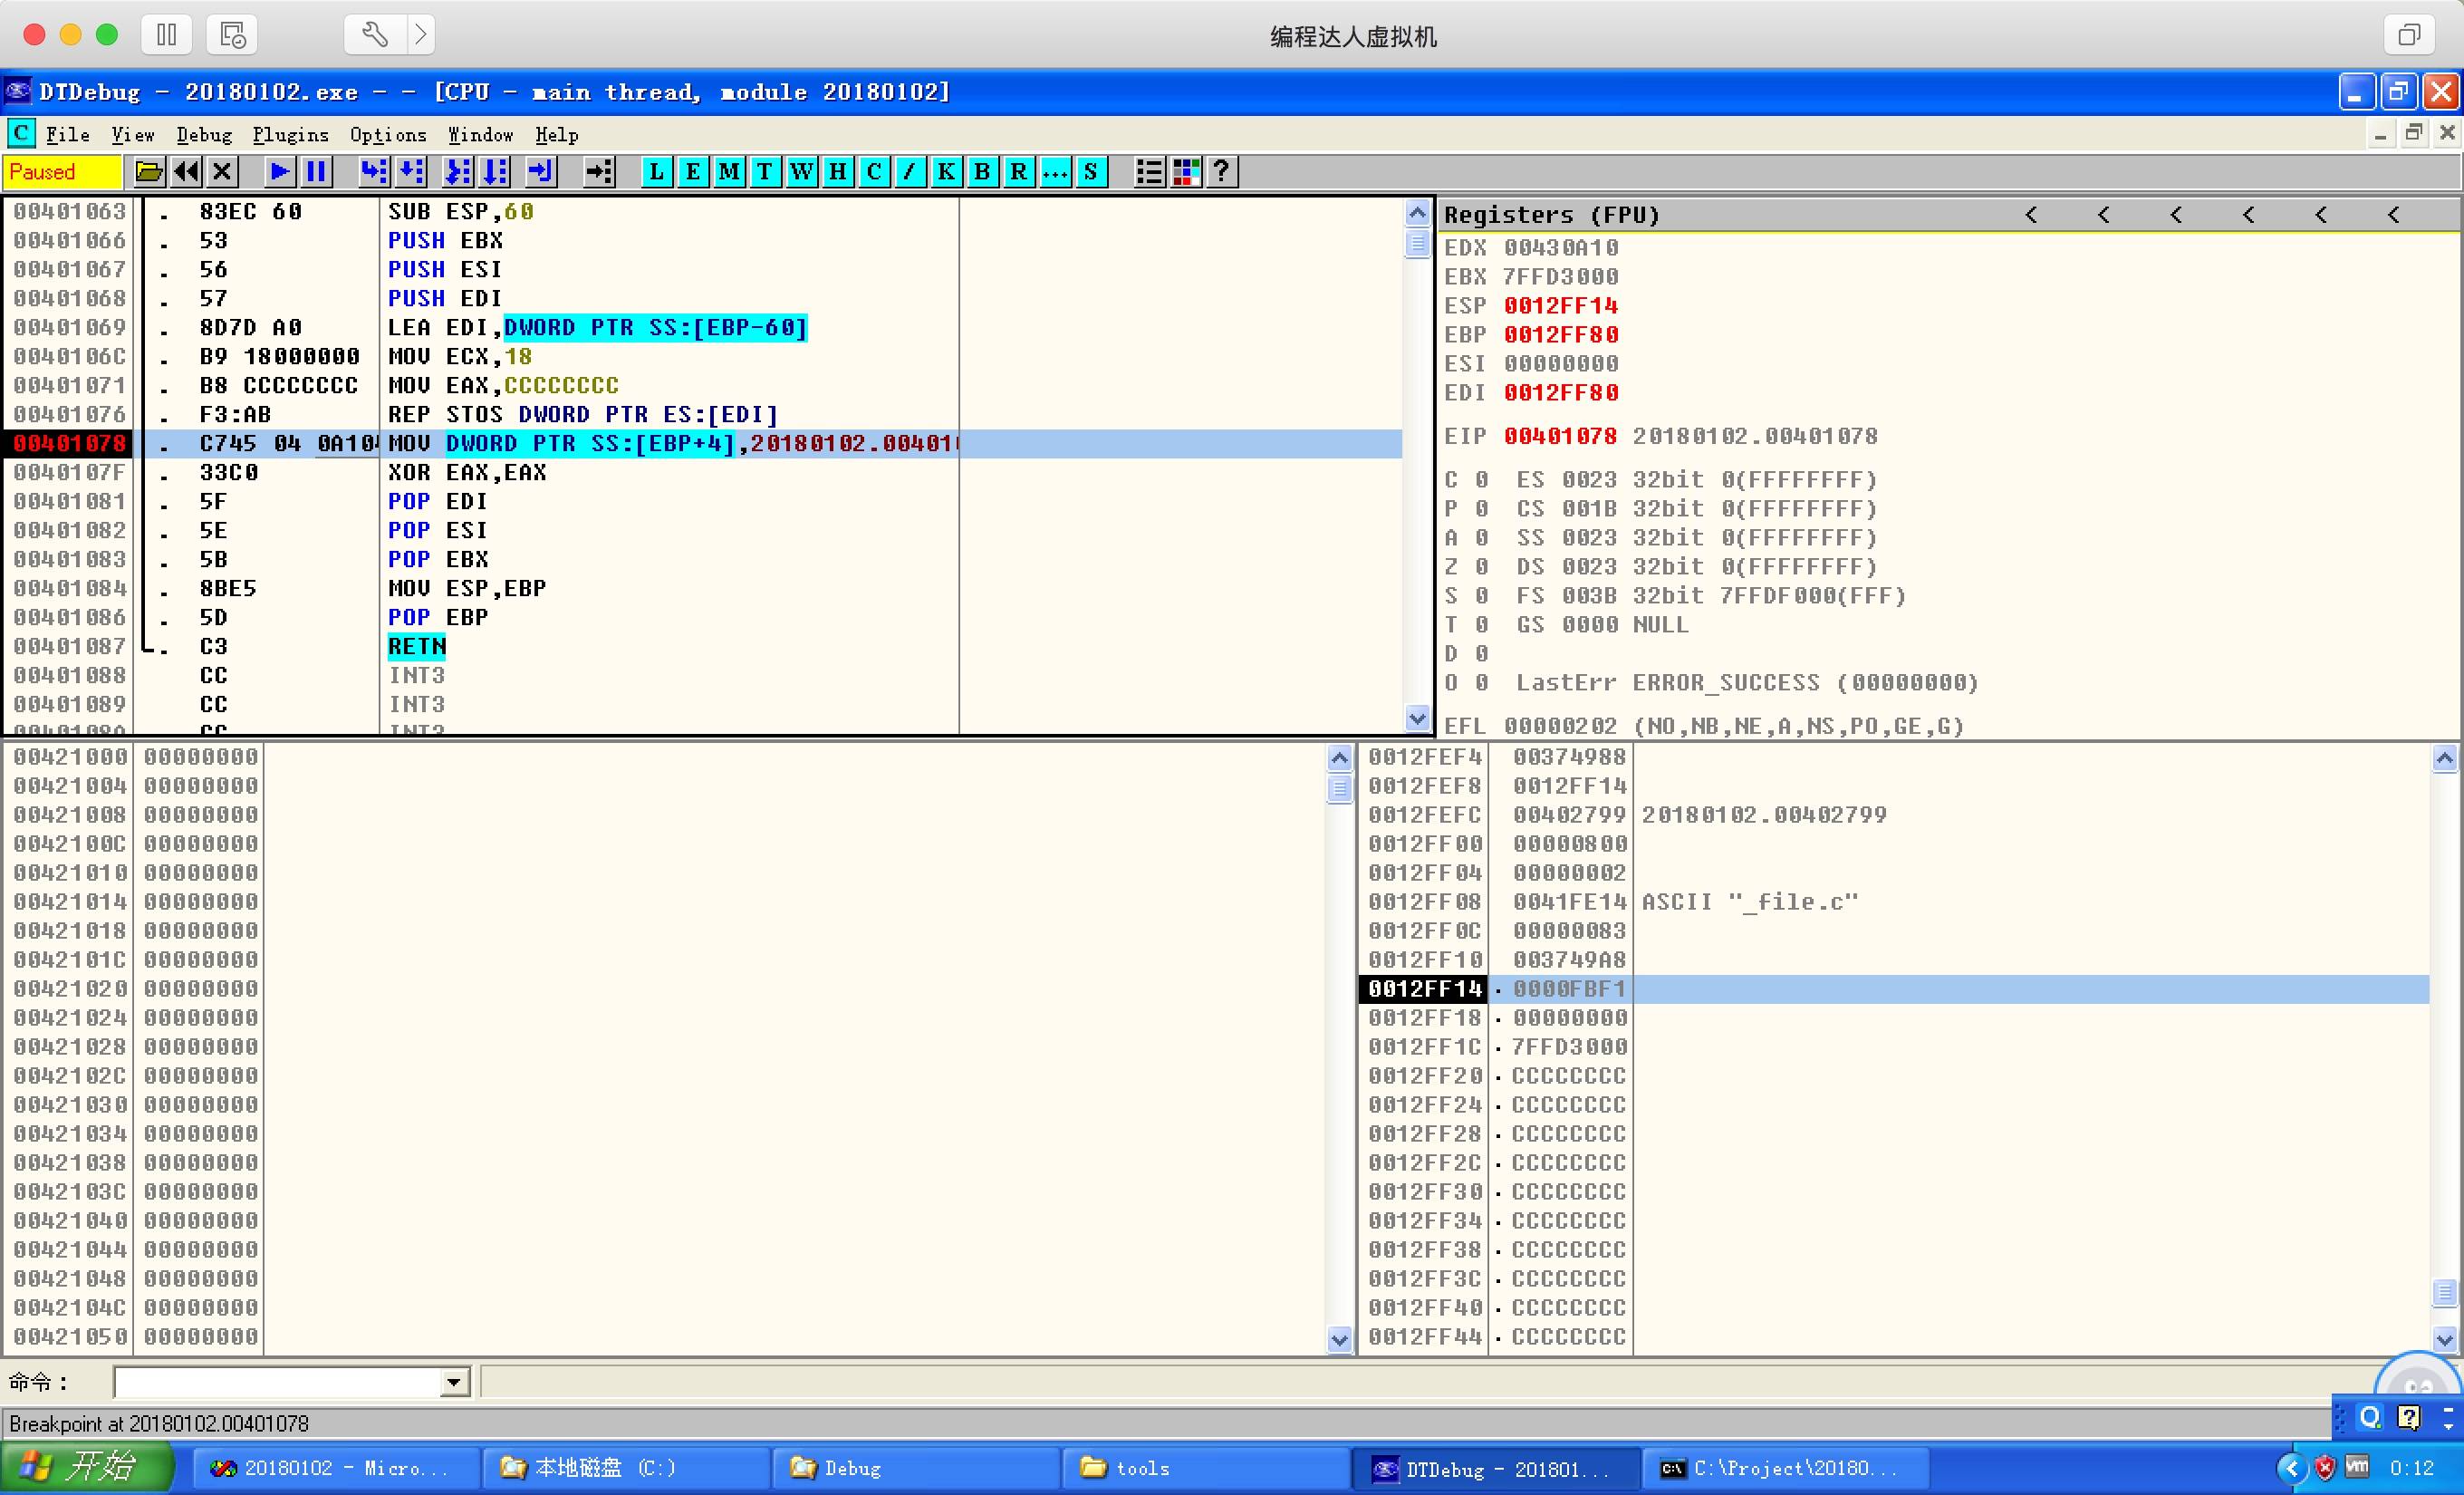
Task: Toggle the S sign flag value
Action: point(1481,596)
